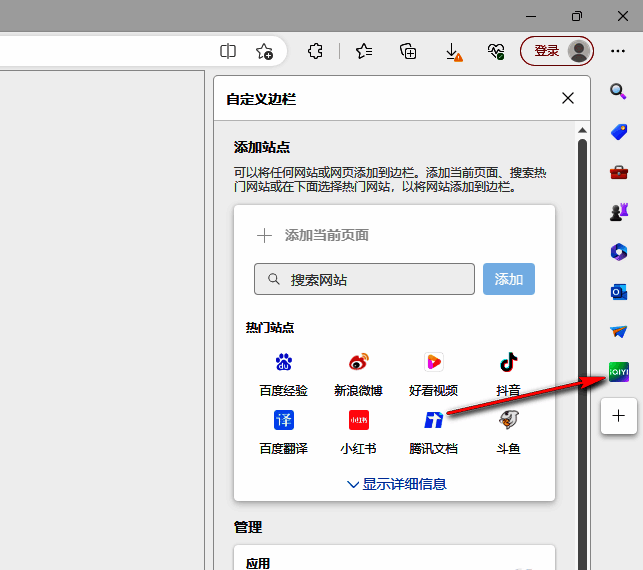Viewport: 643px width, 570px height.
Task: Open the Drop paper plane icon
Action: (x=618, y=332)
